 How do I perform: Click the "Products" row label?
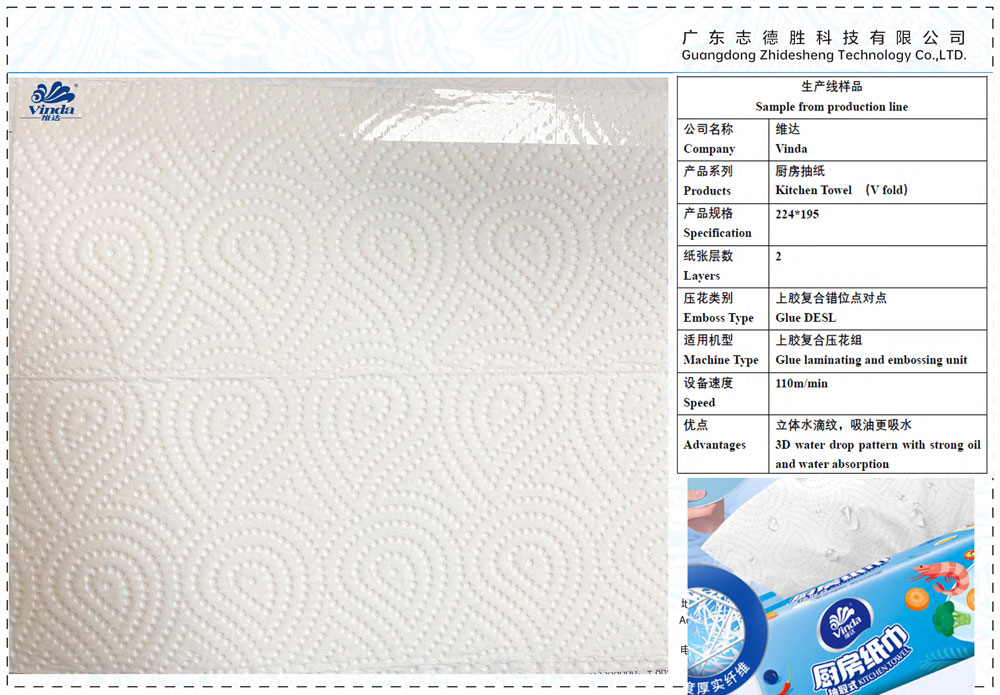[x=707, y=191]
